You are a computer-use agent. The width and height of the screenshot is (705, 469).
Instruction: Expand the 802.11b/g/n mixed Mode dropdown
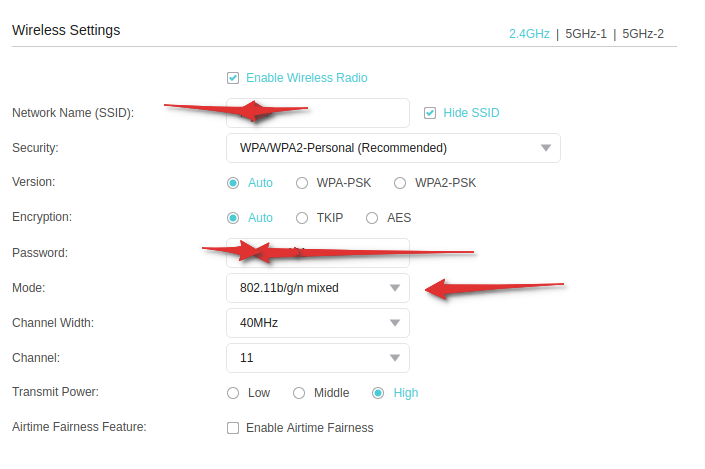tap(318, 288)
